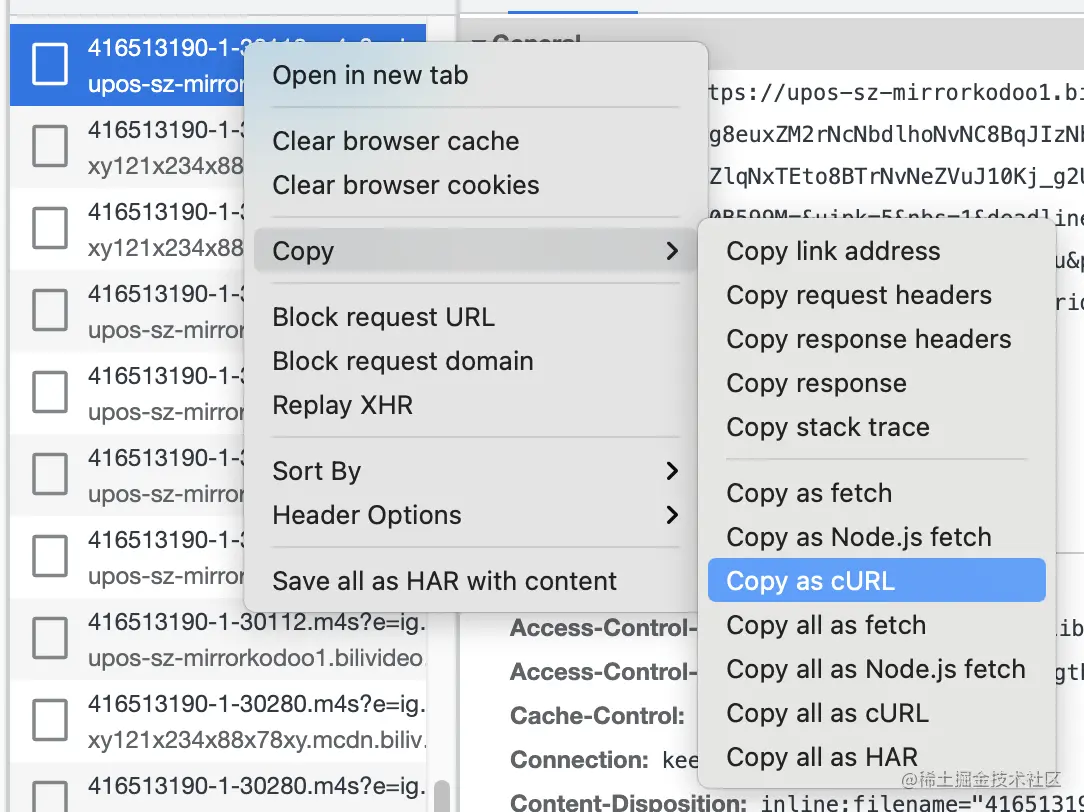The height and width of the screenshot is (812, 1084).
Task: Choose the highlighted Copy as cURL
Action: [877, 580]
